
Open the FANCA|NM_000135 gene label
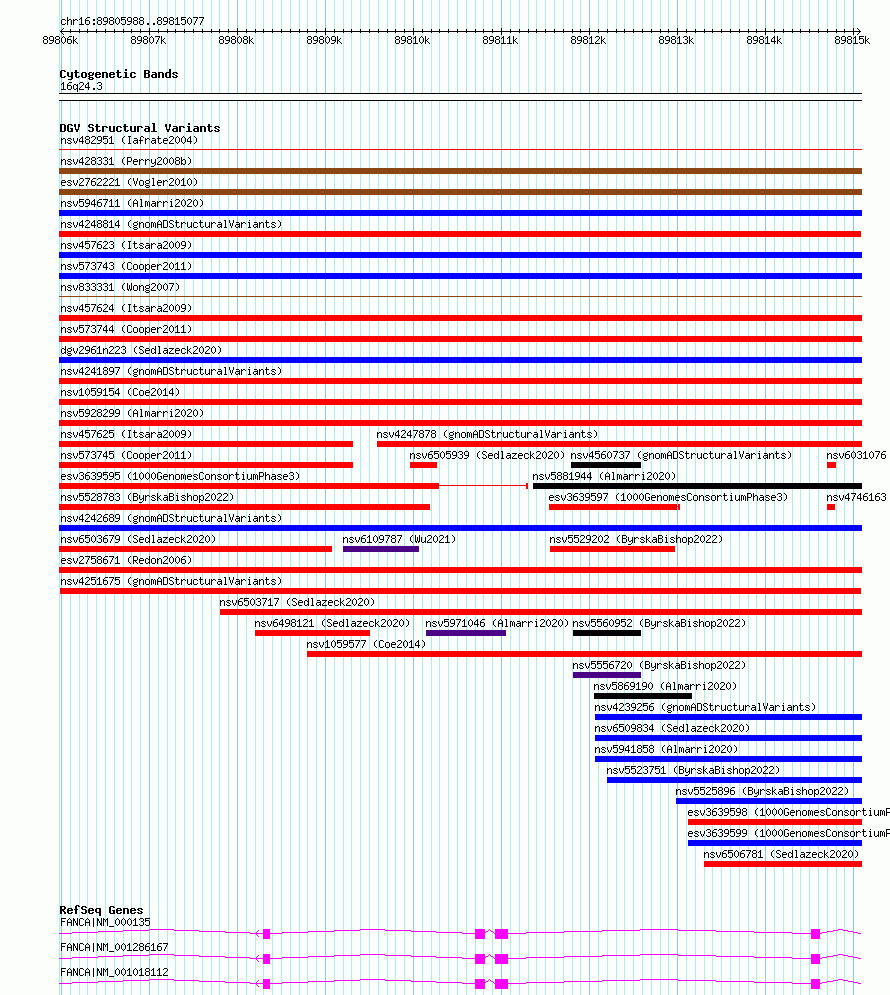(x=105, y=921)
